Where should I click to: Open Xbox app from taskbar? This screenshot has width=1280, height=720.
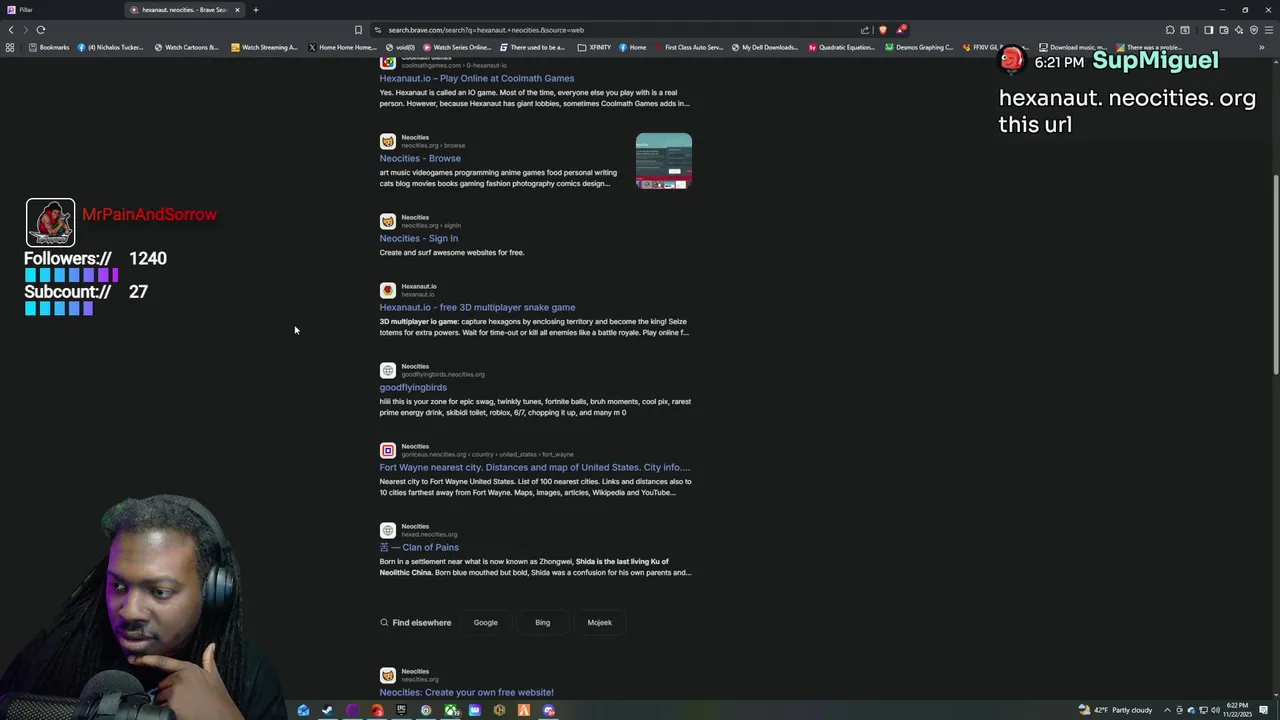pos(450,710)
